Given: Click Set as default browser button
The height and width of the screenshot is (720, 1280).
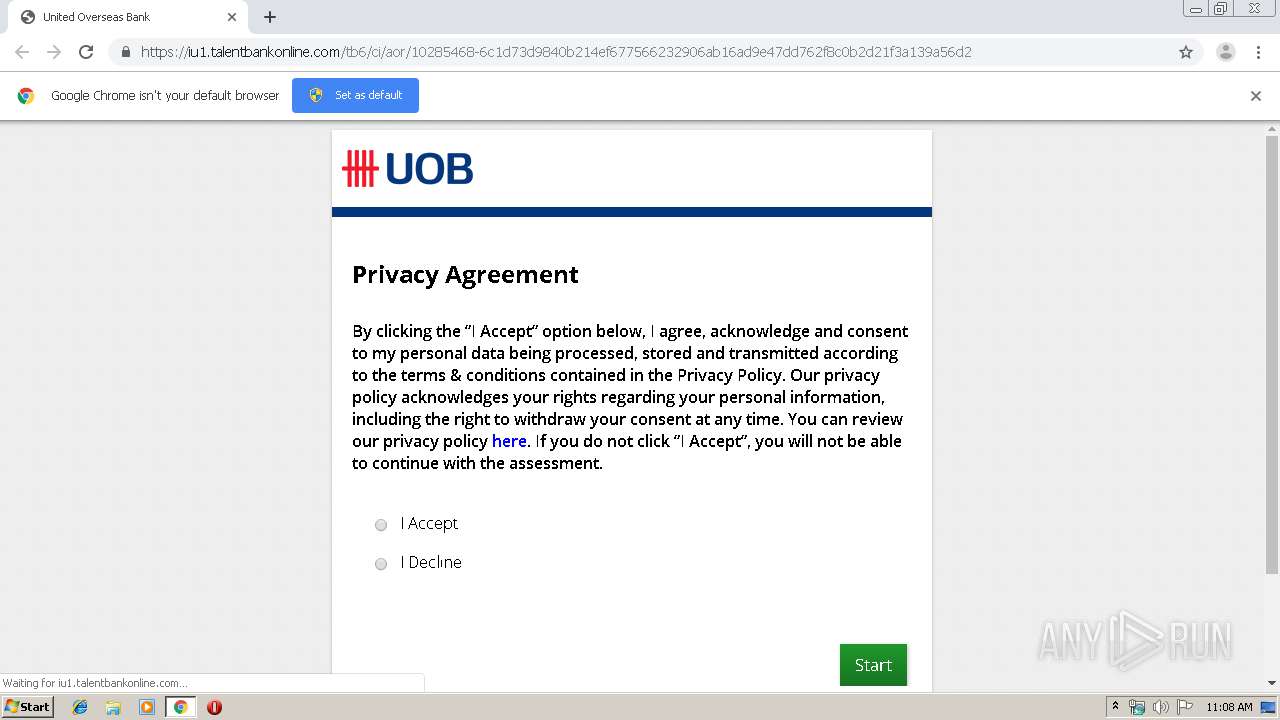Looking at the screenshot, I should tap(355, 95).
